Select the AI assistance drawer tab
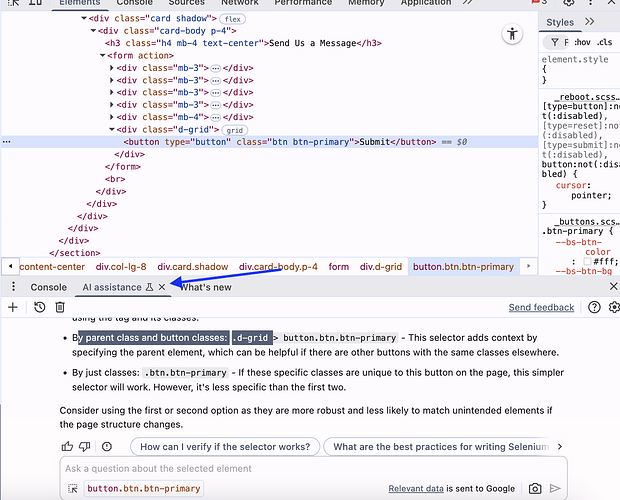This screenshot has width=620, height=500. 112,287
